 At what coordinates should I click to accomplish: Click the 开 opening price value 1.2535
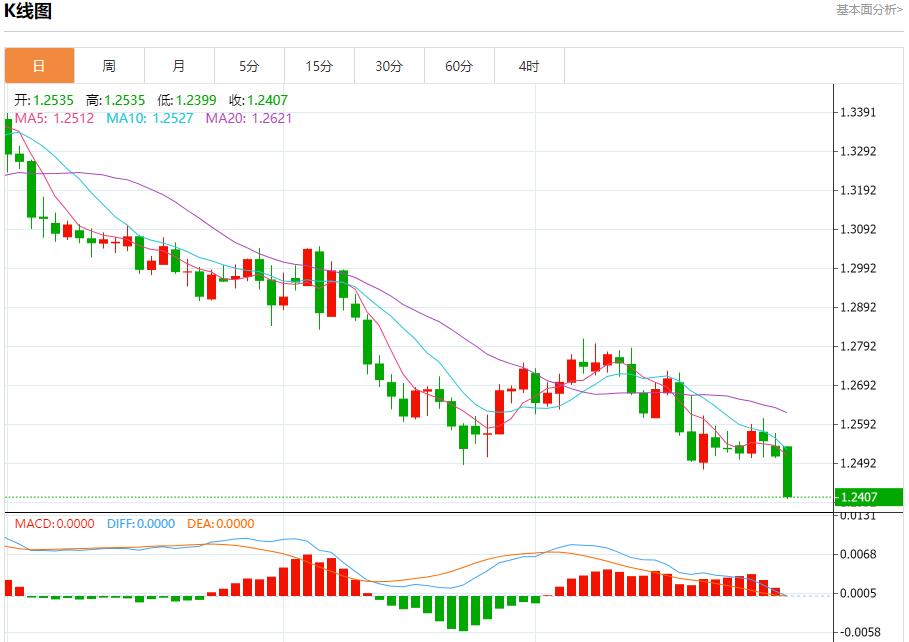53,100
